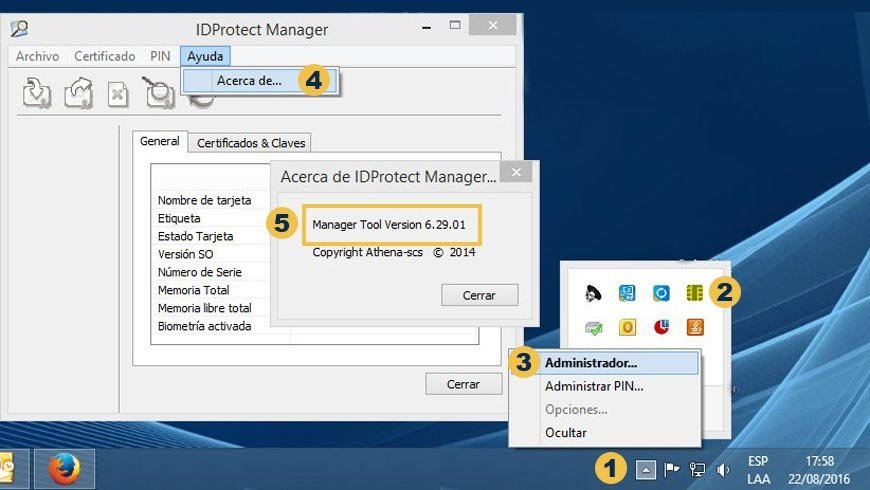The width and height of the screenshot is (870, 490).
Task: Click the Ayuda menu
Action: [205, 56]
